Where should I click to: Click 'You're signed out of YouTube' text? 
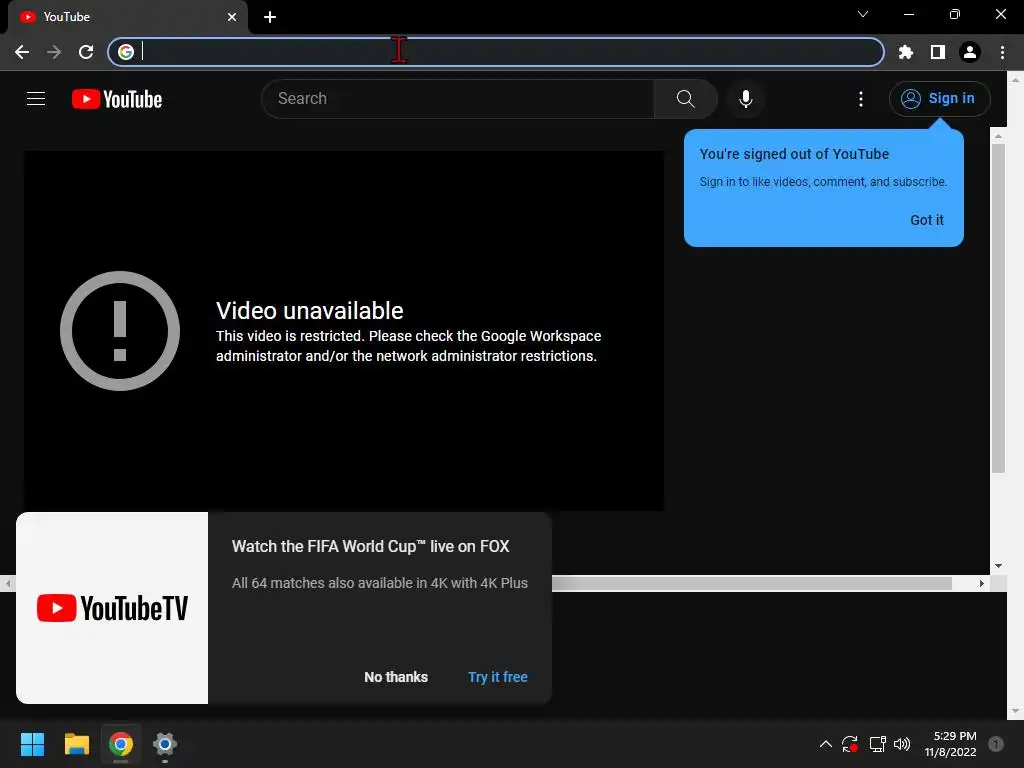pos(794,154)
